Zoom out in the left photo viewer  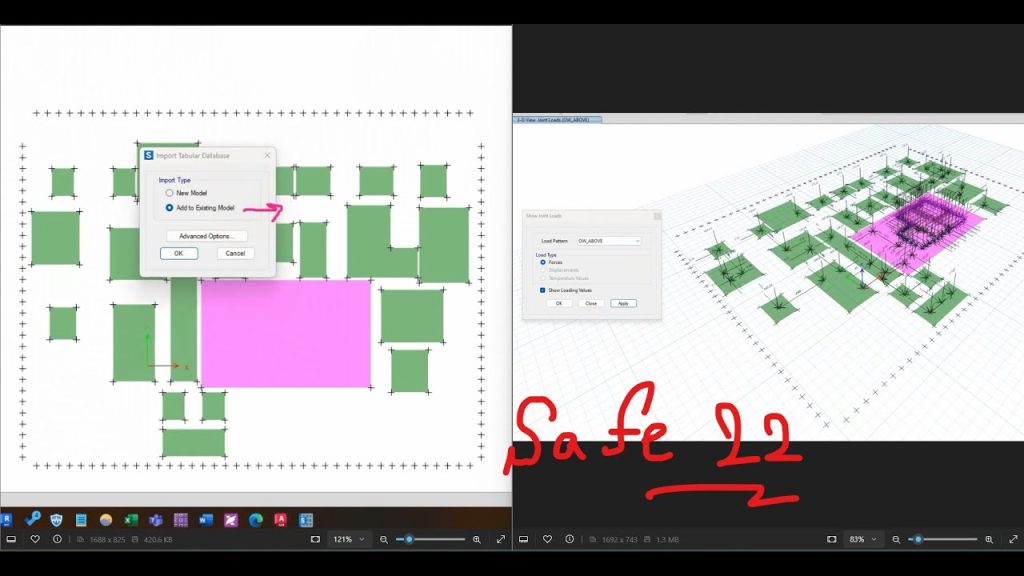tap(384, 539)
